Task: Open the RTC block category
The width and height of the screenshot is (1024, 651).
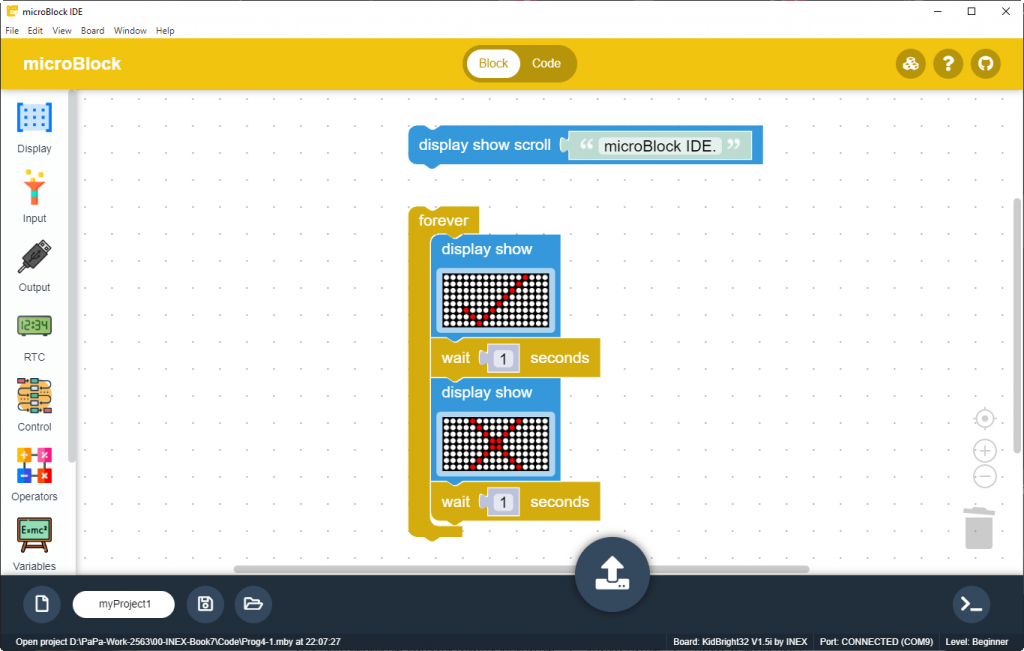Action: pyautogui.click(x=34, y=337)
